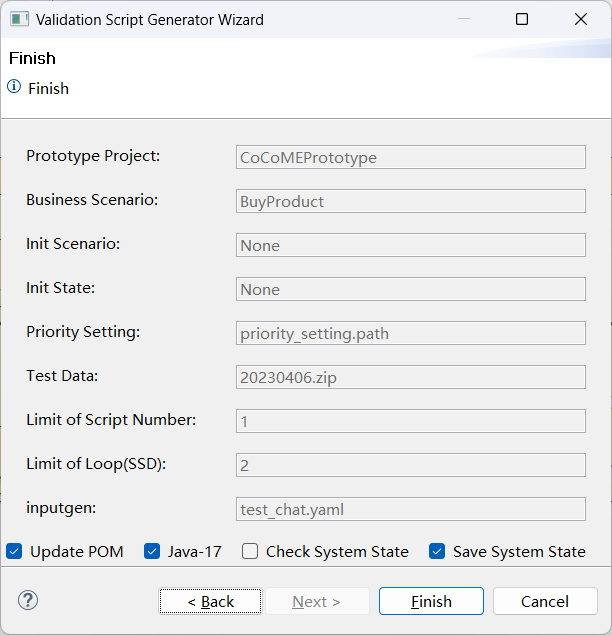Enable the Check System State checkbox
The image size is (612, 635).
pyautogui.click(x=250, y=551)
